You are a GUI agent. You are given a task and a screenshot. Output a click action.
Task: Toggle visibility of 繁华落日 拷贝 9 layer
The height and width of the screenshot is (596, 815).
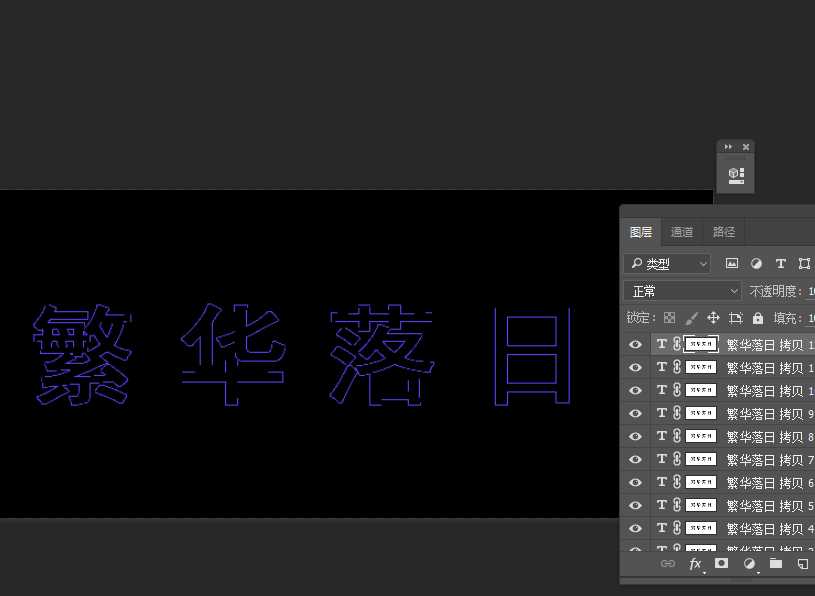(x=635, y=413)
